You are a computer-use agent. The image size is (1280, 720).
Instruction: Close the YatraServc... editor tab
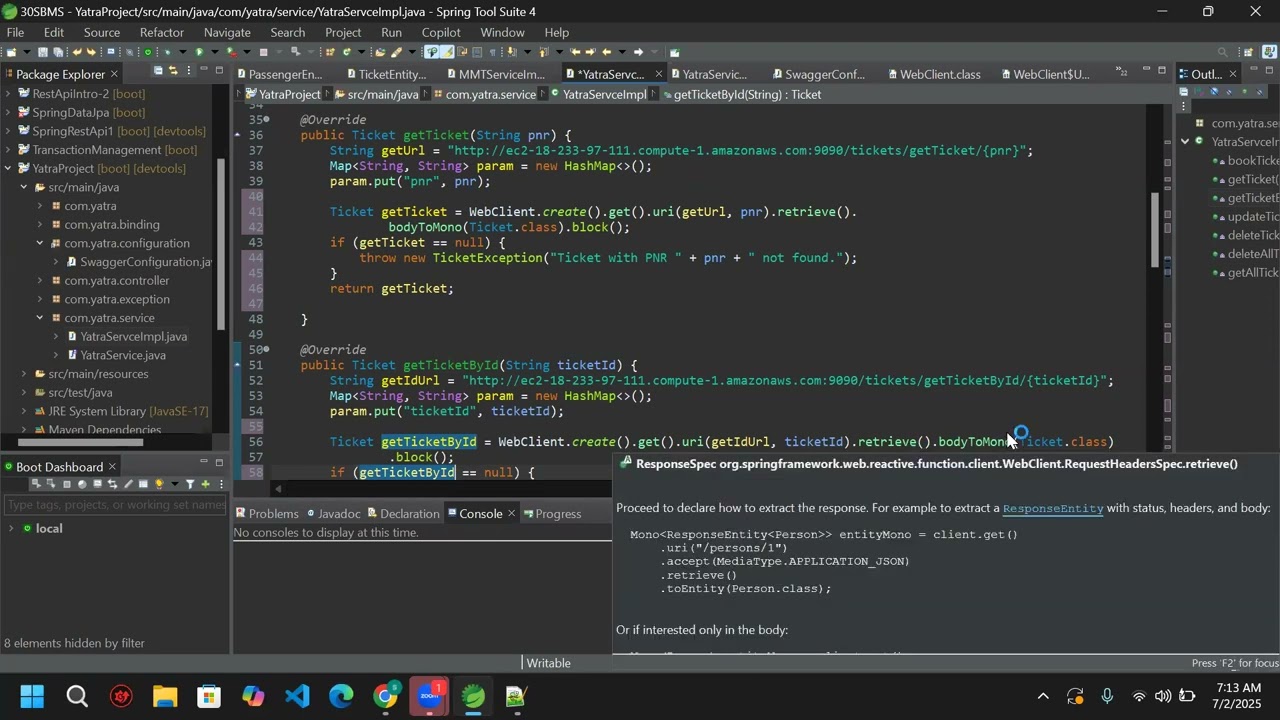[x=658, y=74]
